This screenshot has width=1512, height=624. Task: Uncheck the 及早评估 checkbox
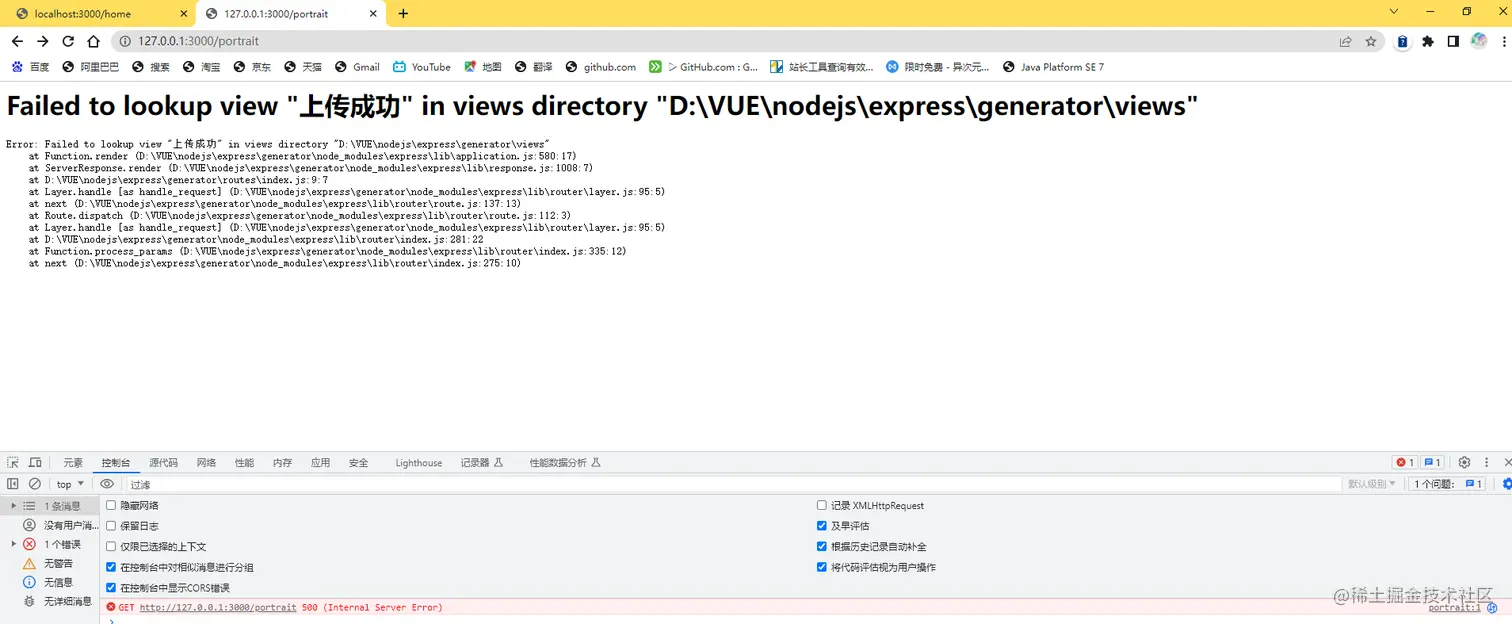(822, 526)
